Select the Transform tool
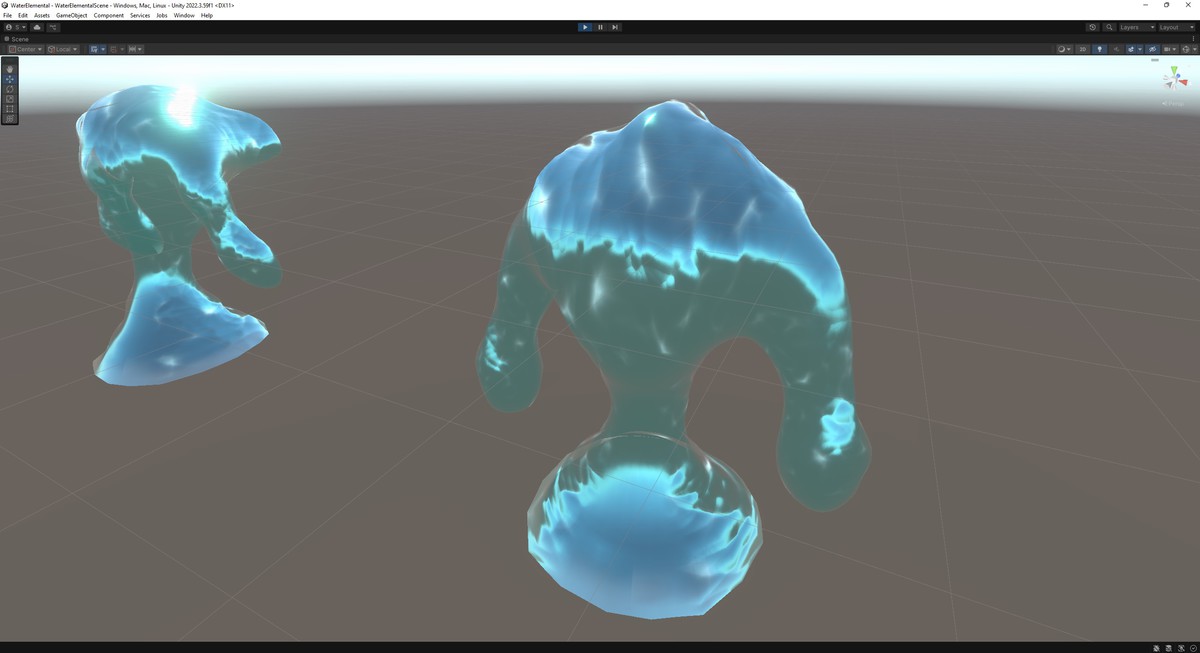 pyautogui.click(x=10, y=119)
